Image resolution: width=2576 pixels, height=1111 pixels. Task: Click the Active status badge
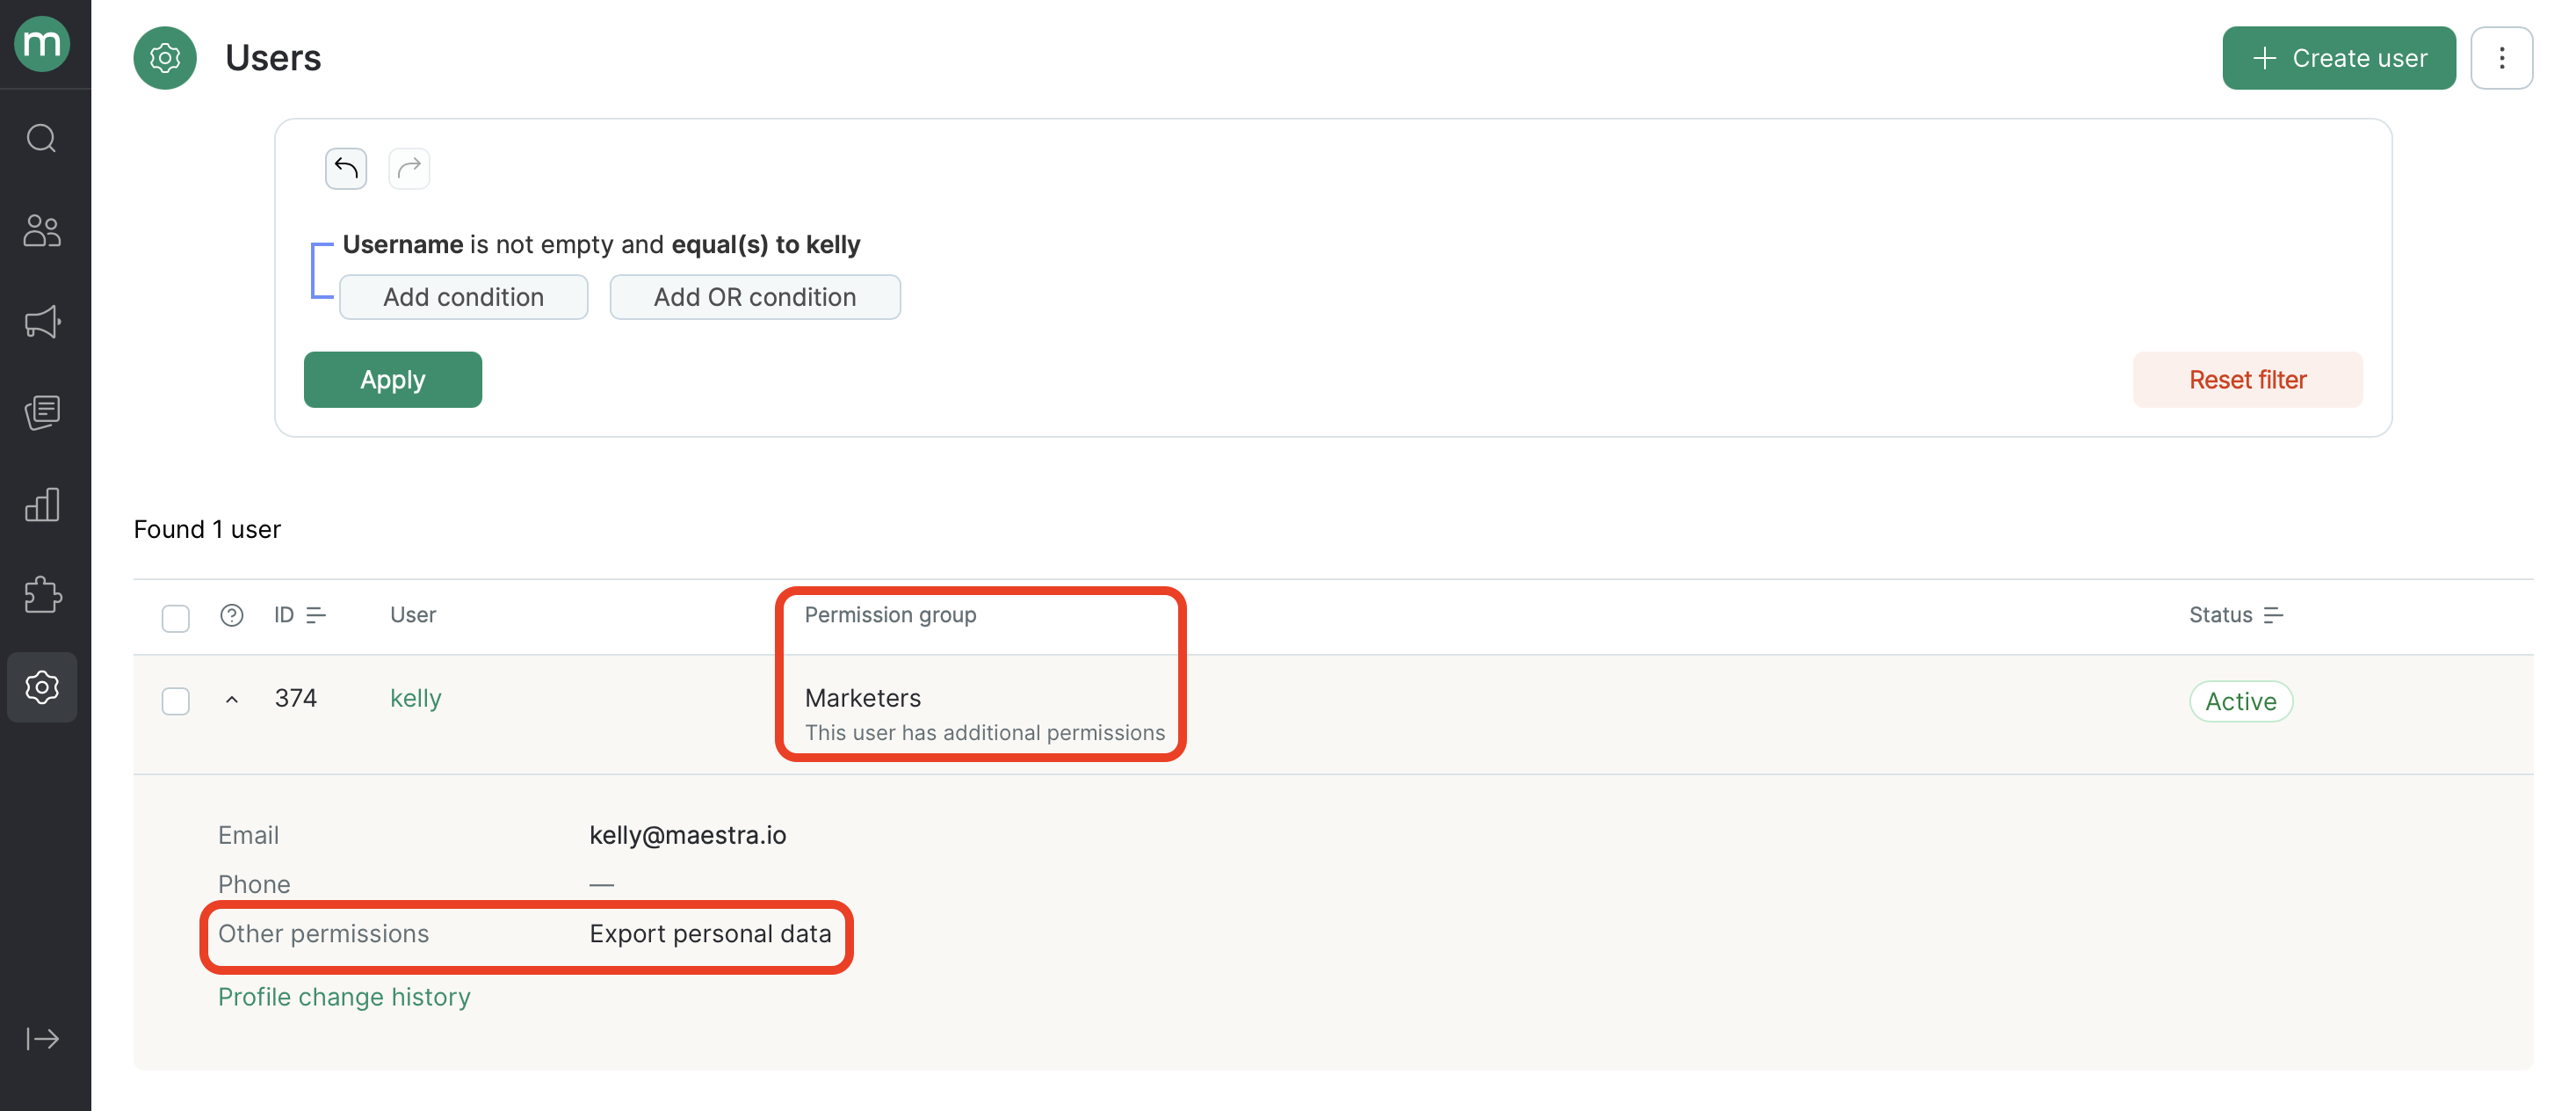point(2241,701)
